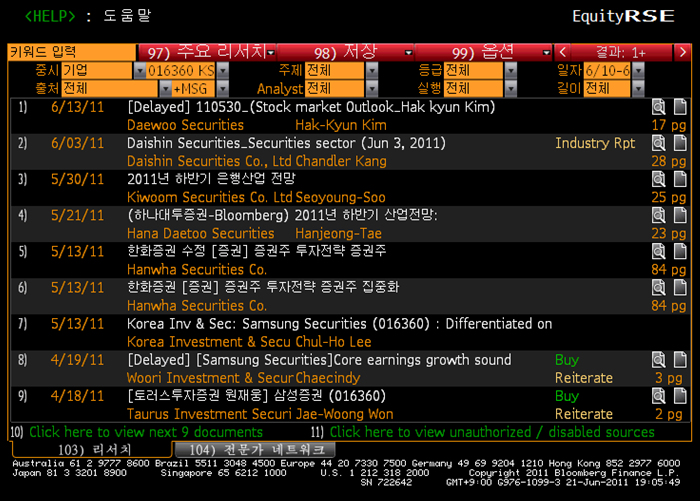Expand the Analyst 전체 dropdown
Viewport: 700px width, 501px height.
(x=371, y=89)
